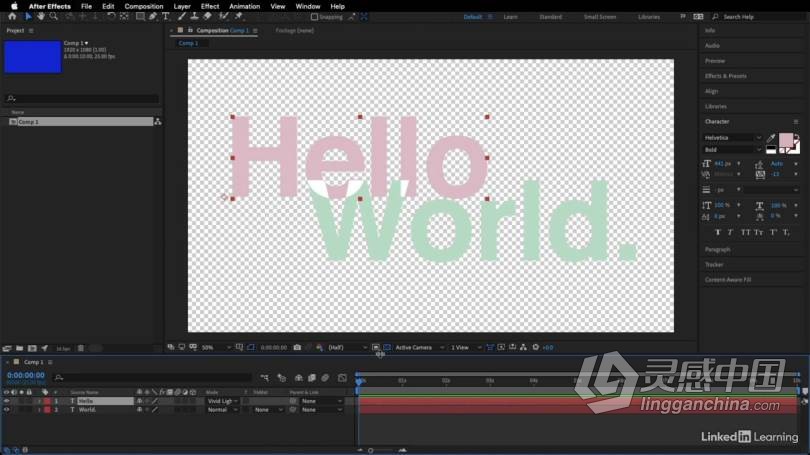Click the Project panel menu icon

pyautogui.click(x=31, y=30)
